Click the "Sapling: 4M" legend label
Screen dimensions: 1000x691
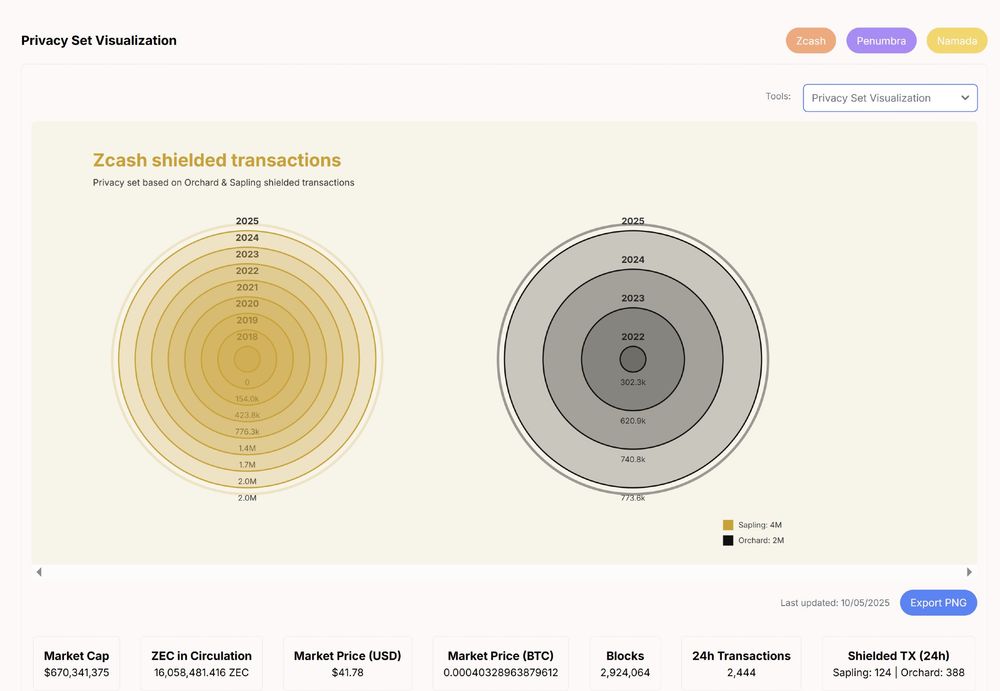[760, 525]
